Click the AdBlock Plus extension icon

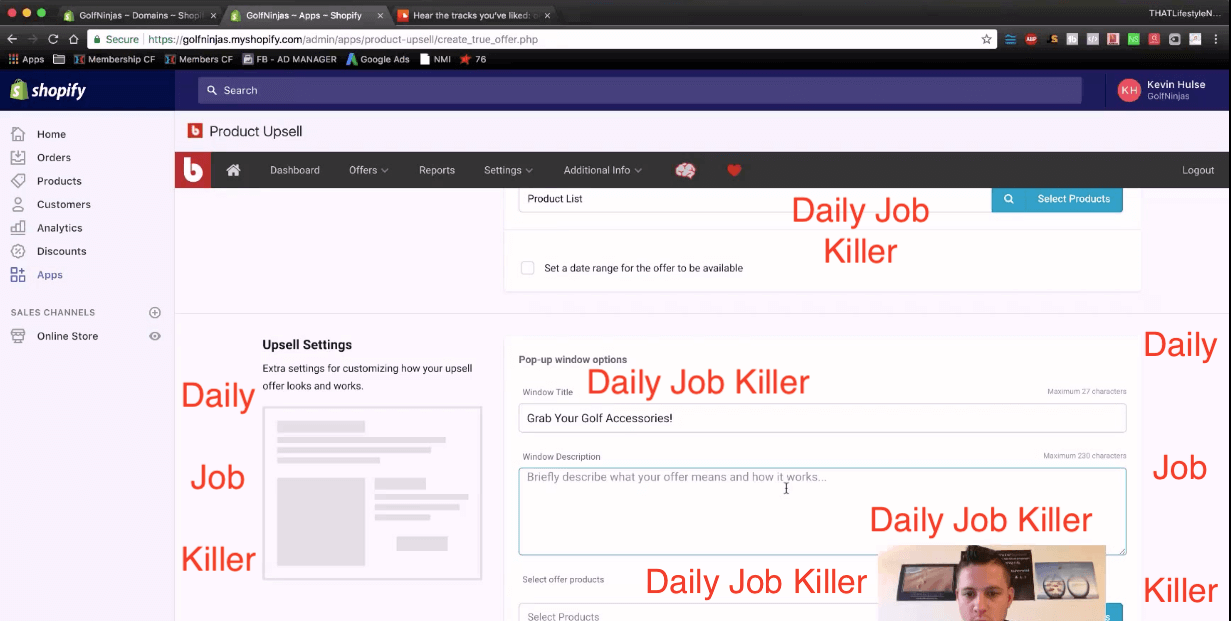(x=1031, y=39)
